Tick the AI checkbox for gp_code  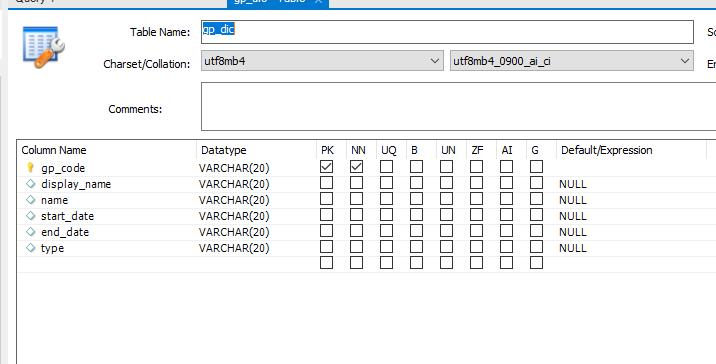[x=506, y=167]
